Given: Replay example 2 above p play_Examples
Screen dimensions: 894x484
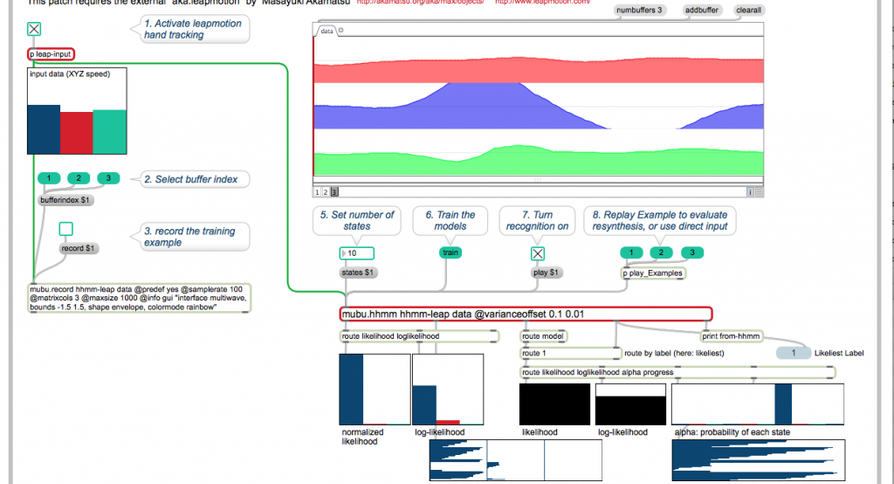Looking at the screenshot, I should [x=661, y=253].
